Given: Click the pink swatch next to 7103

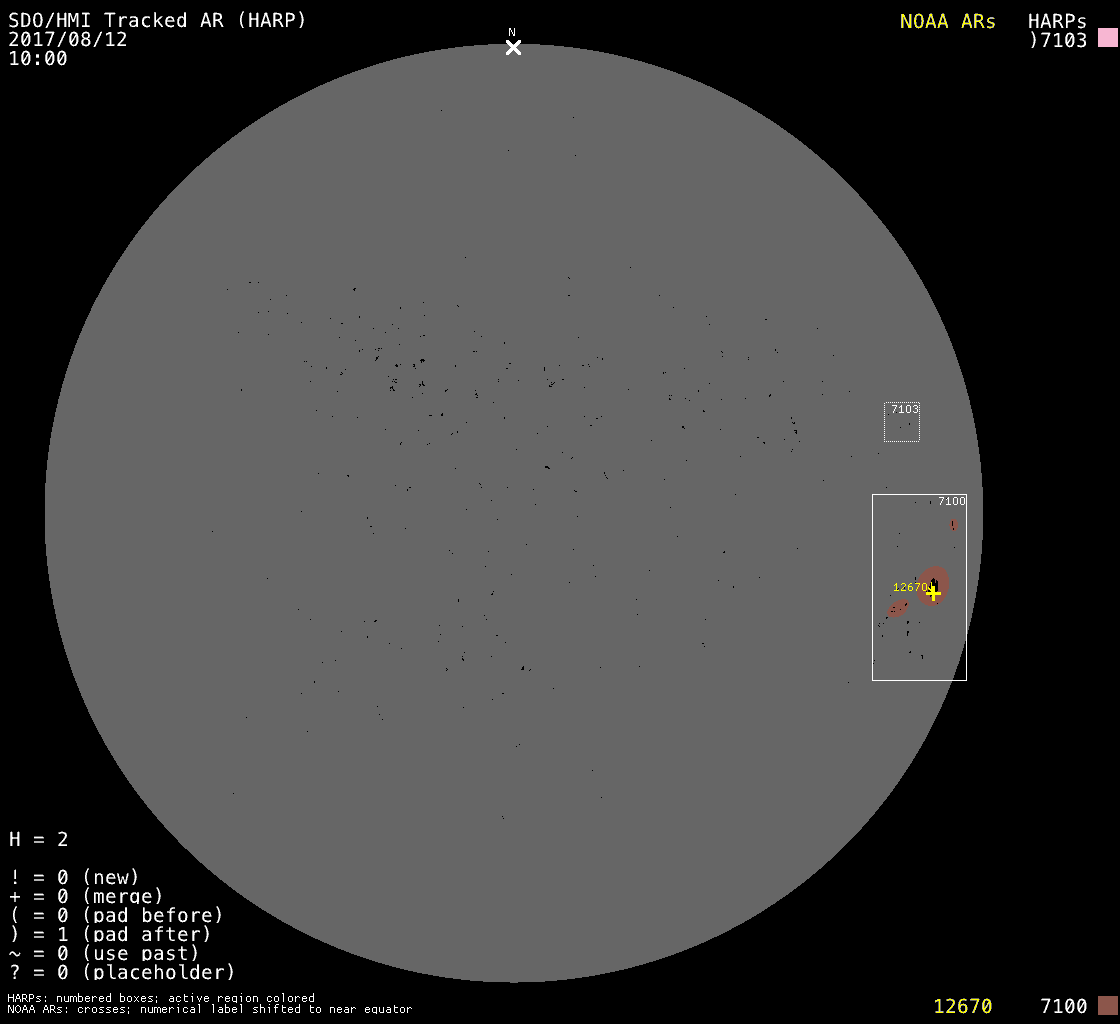Looking at the screenshot, I should [1107, 39].
